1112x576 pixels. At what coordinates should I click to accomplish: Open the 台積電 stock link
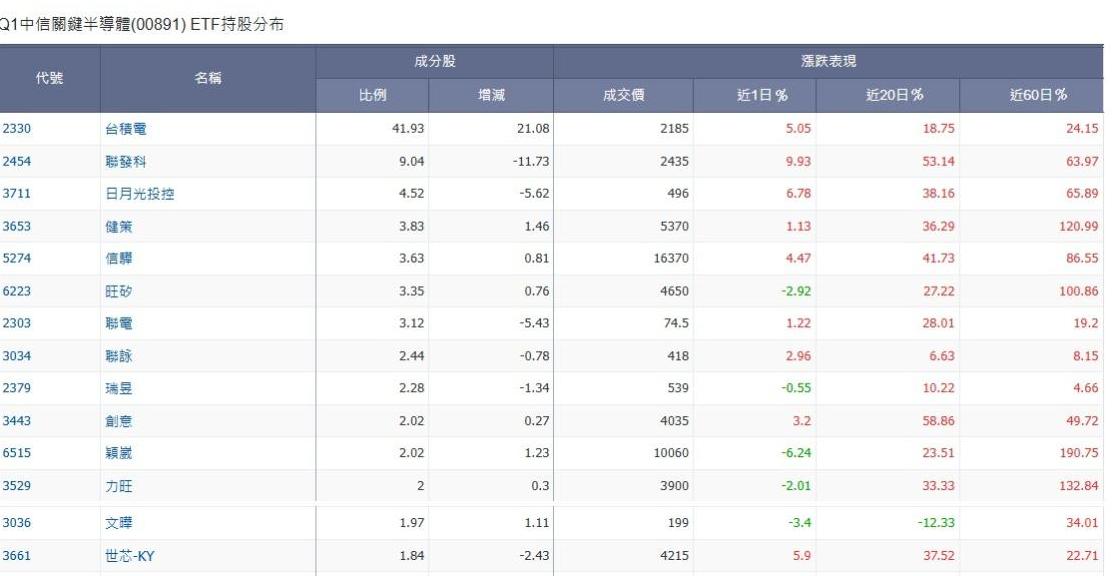pos(125,129)
